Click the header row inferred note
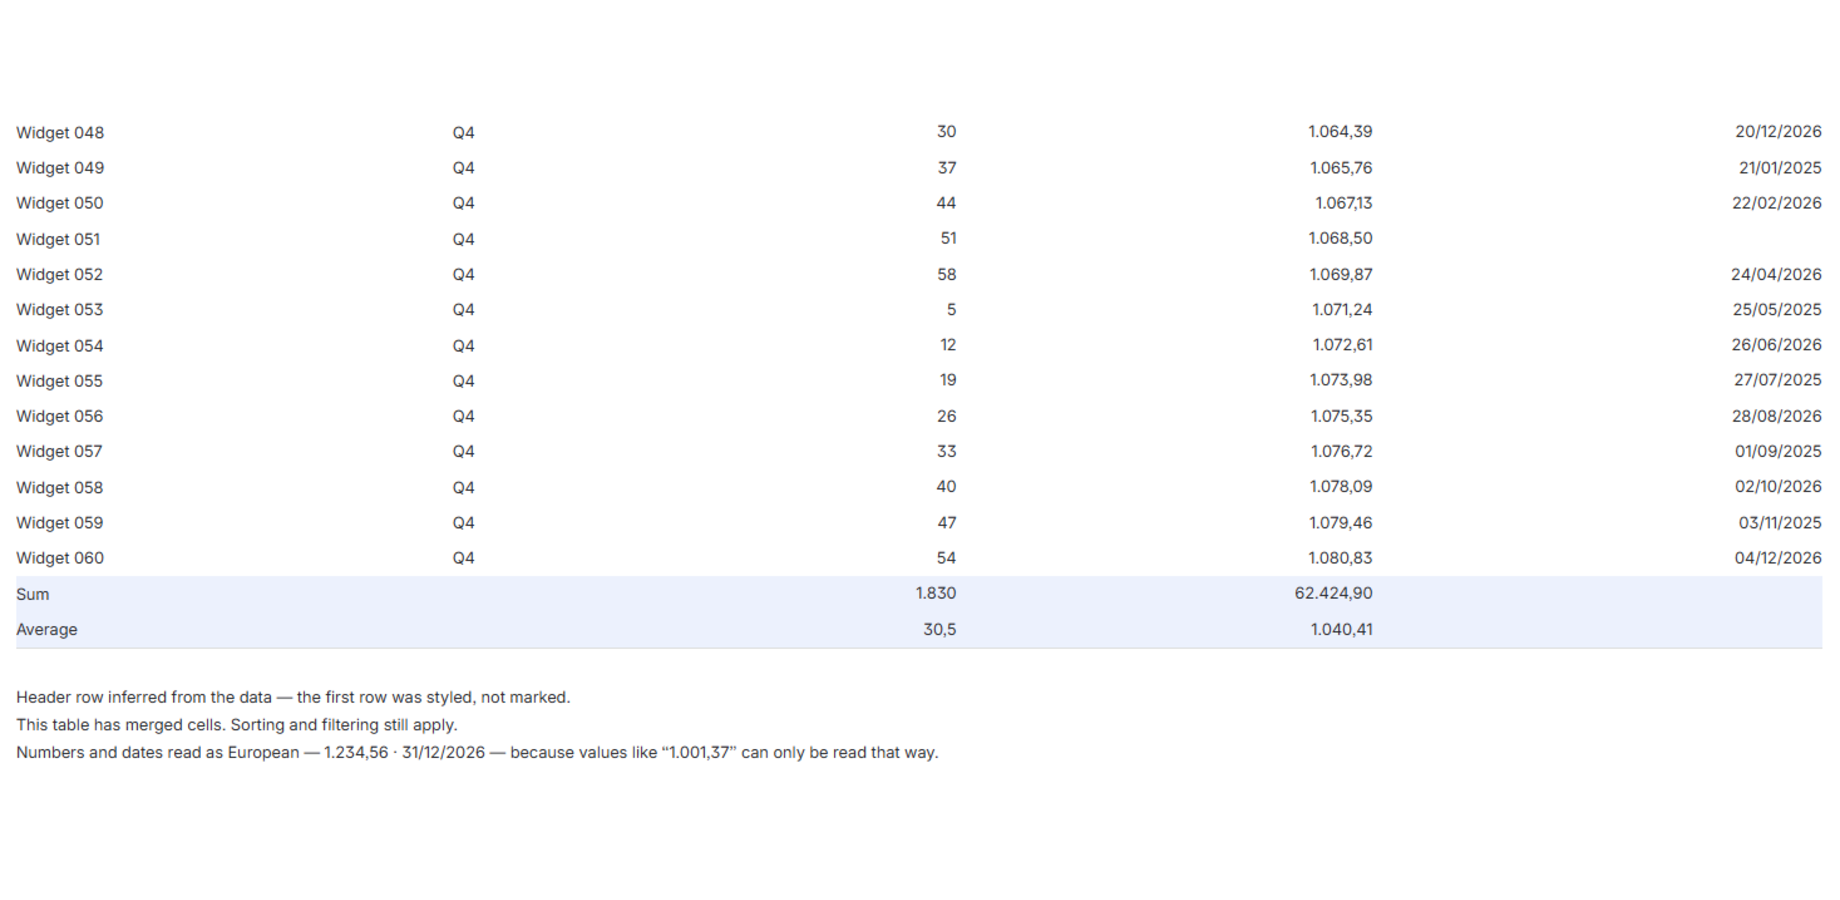Image resolution: width=1840 pixels, height=900 pixels. coord(293,697)
